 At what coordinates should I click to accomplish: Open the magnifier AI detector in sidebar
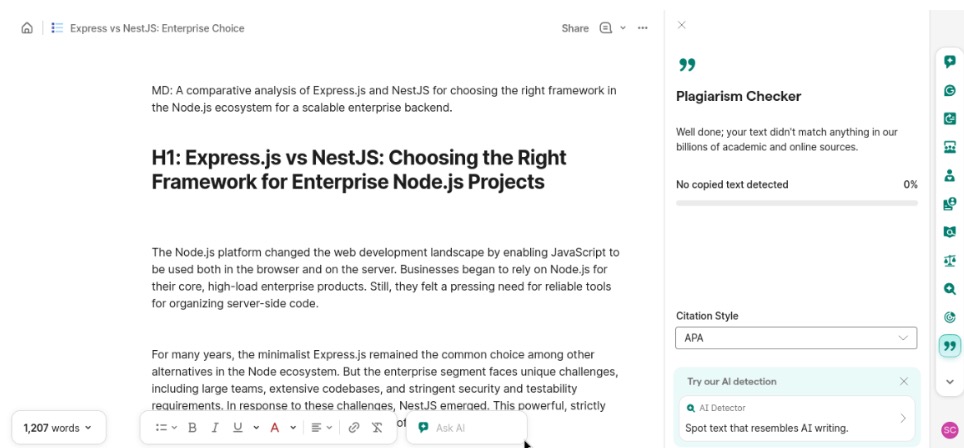[950, 289]
